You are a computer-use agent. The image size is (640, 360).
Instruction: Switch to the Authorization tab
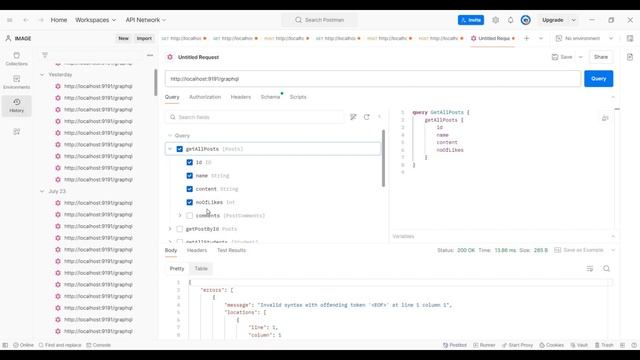[x=205, y=97]
